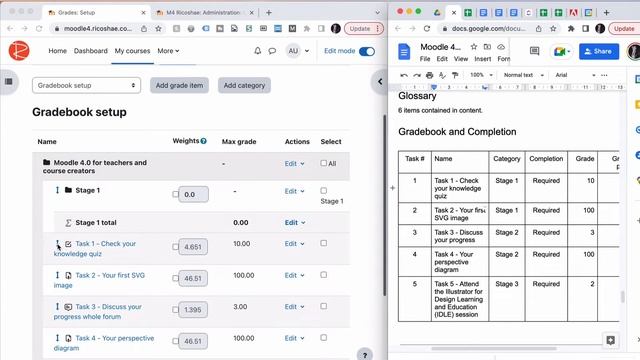Reload the Moodle browser page
The image size is (640, 360).
(39, 29)
